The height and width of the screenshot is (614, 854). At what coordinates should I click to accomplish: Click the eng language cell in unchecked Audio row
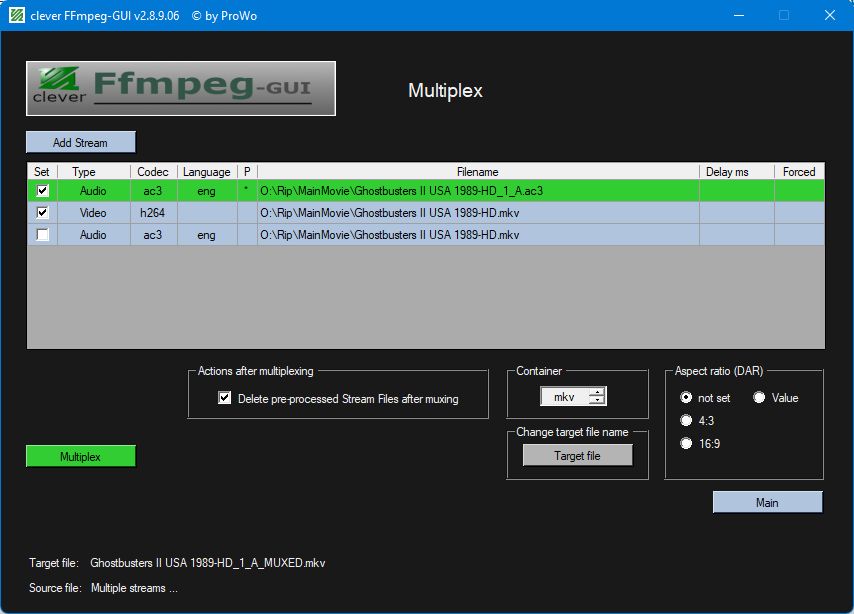point(207,235)
